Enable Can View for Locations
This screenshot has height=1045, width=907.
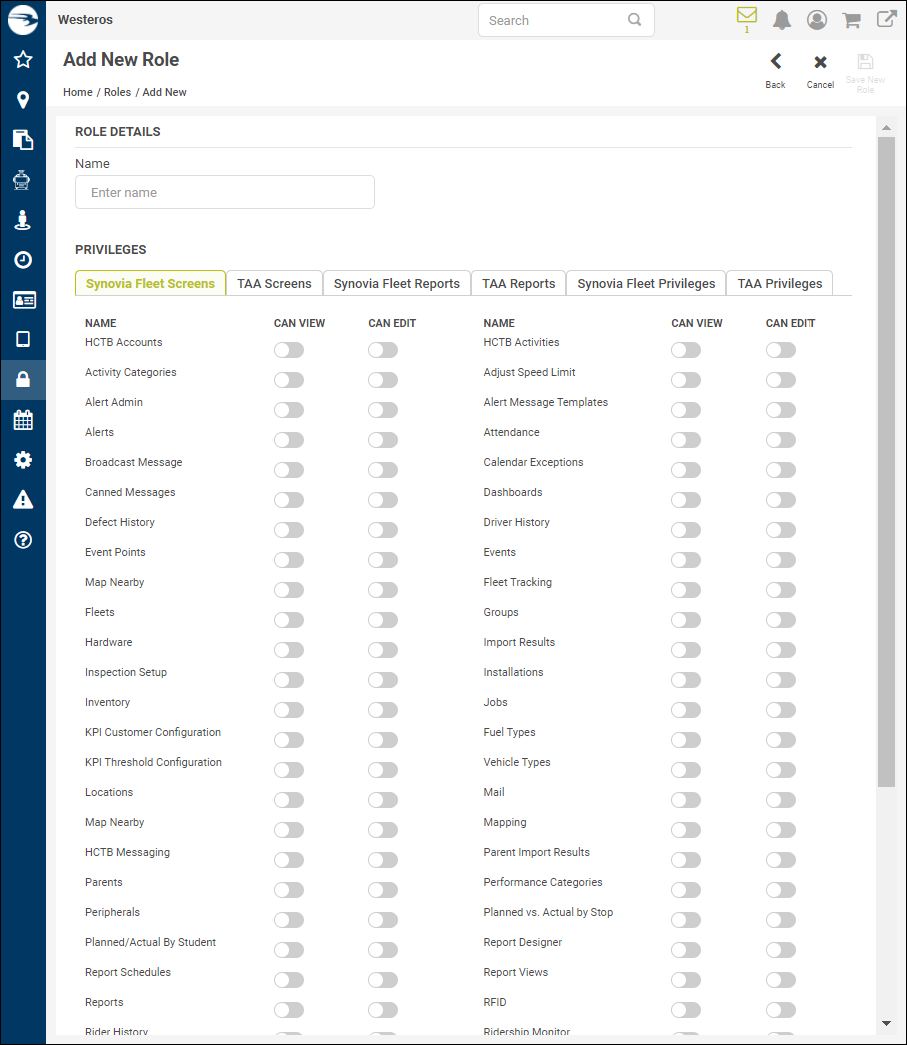(x=289, y=800)
